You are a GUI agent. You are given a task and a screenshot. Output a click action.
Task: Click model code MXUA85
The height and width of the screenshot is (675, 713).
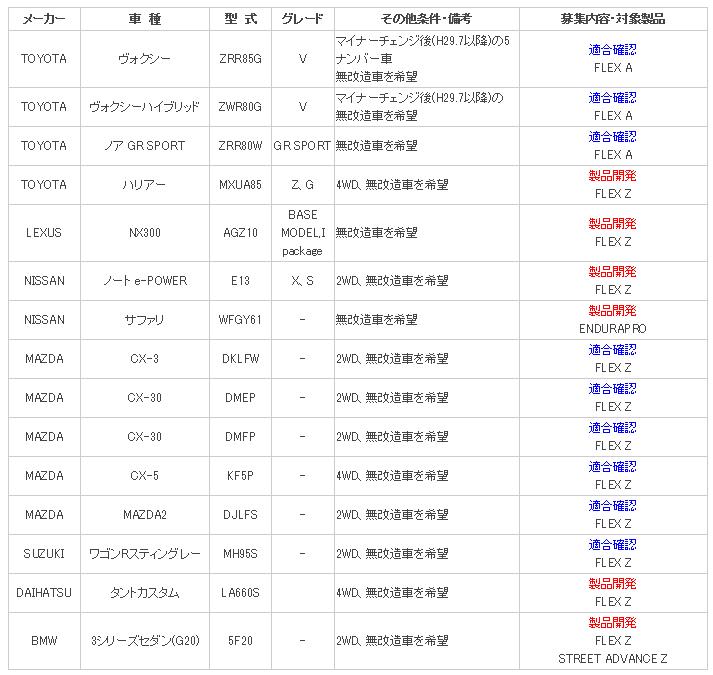pos(240,185)
